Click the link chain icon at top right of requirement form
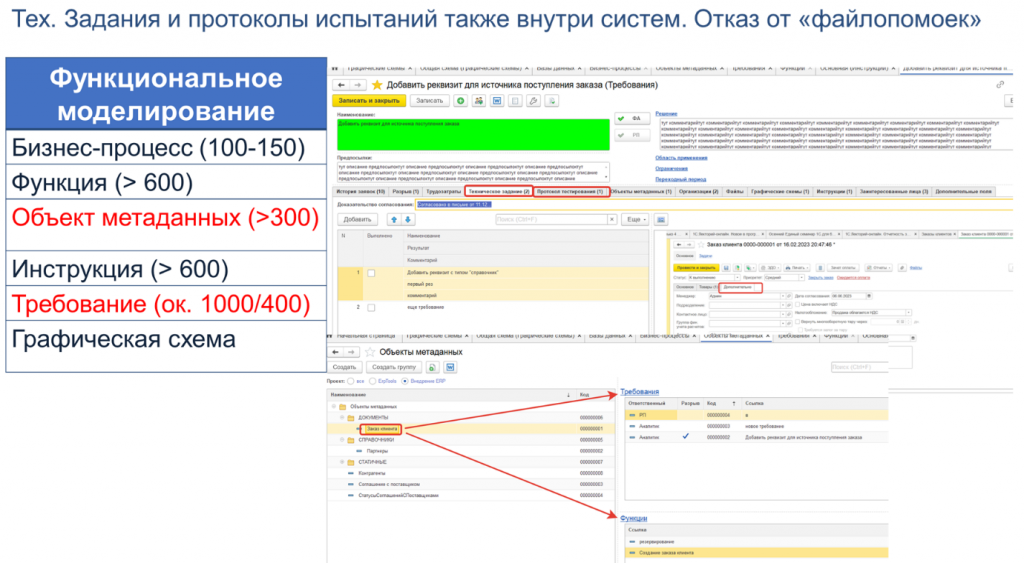This screenshot has height=563, width=1024. point(999,85)
